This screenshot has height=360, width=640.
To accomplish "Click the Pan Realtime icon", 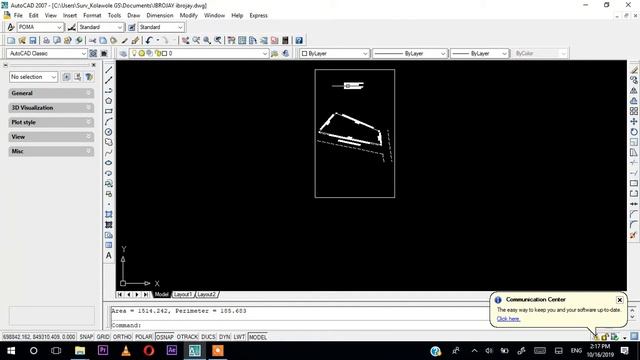I will (x=185, y=40).
